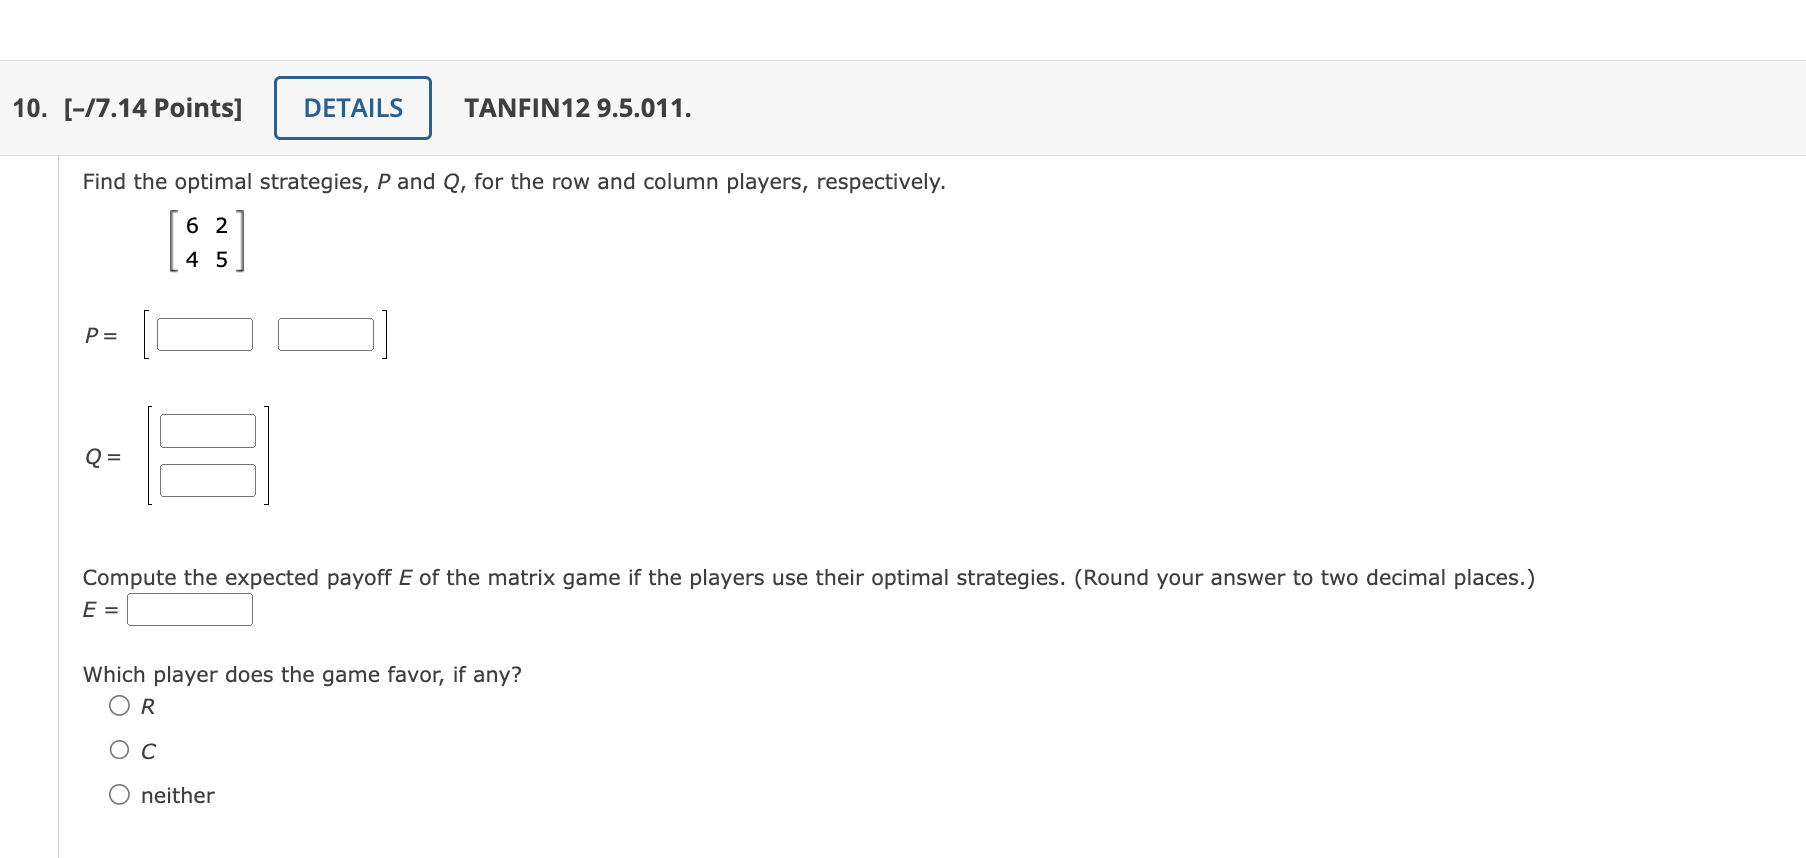1806x858 pixels.
Task: Click the TANFIN12 9.5.011 assignment label
Action: (577, 108)
